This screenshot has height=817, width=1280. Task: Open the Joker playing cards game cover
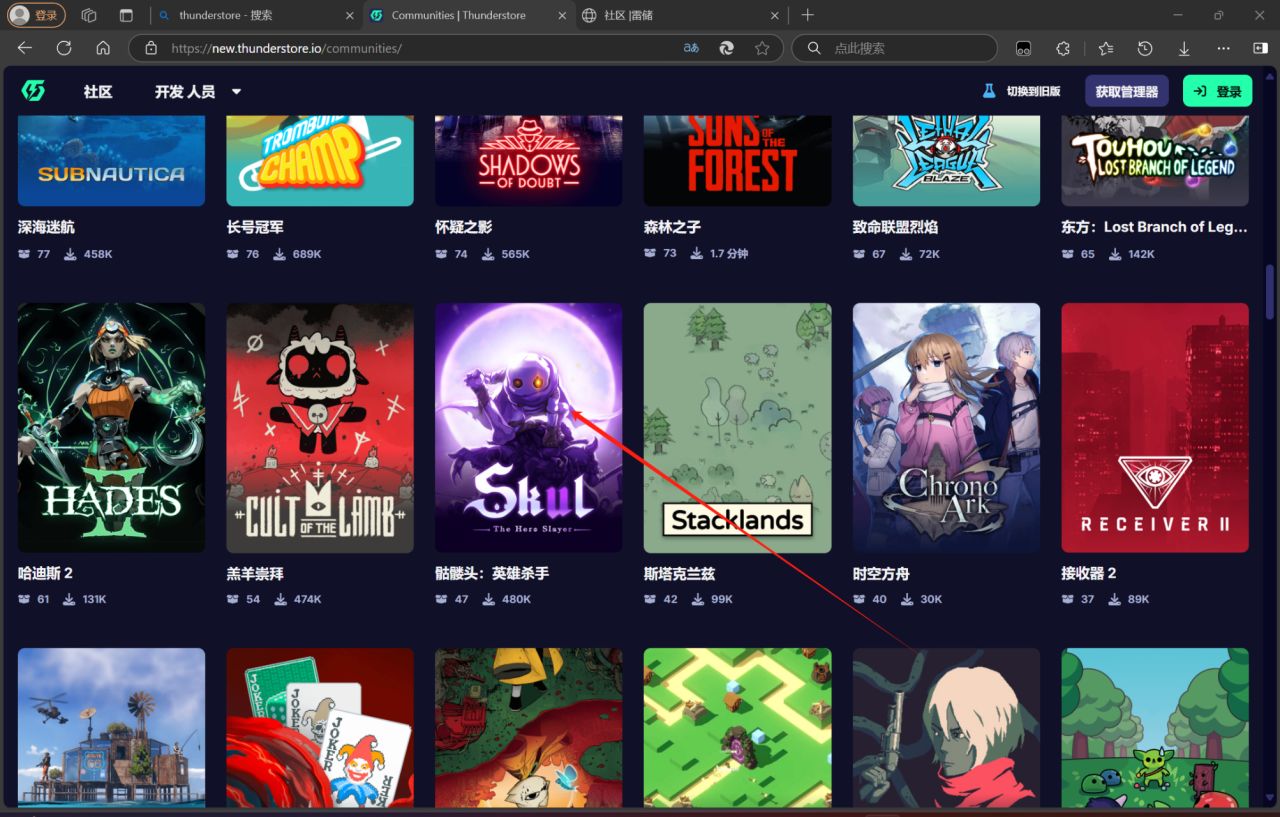point(320,727)
